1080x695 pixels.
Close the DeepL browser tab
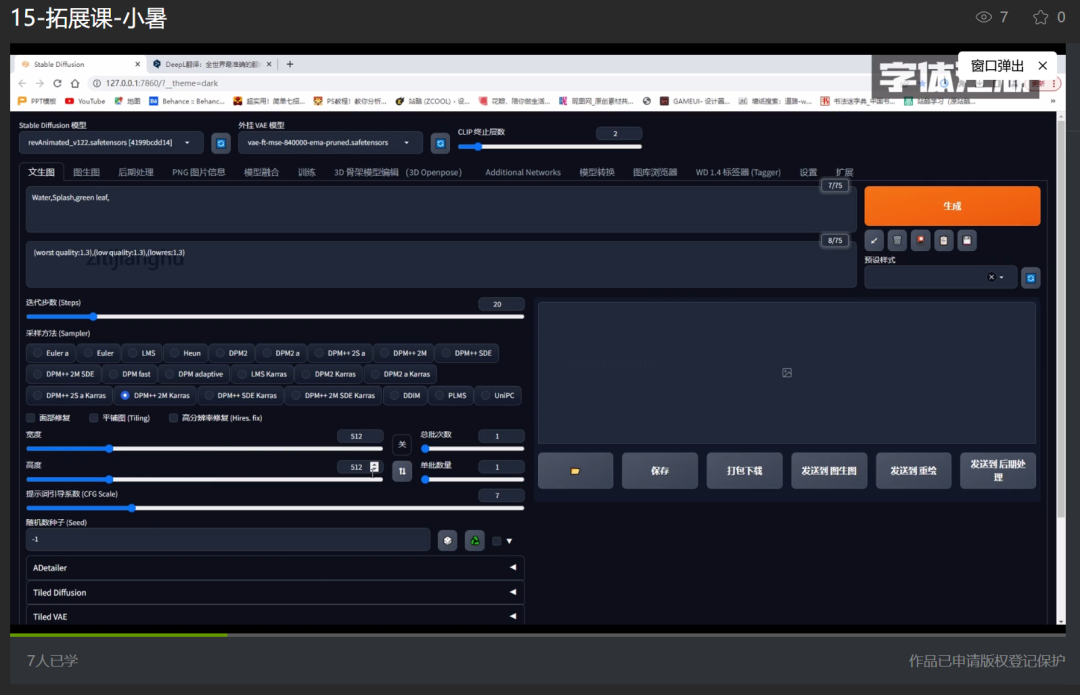pyautogui.click(x=269, y=64)
